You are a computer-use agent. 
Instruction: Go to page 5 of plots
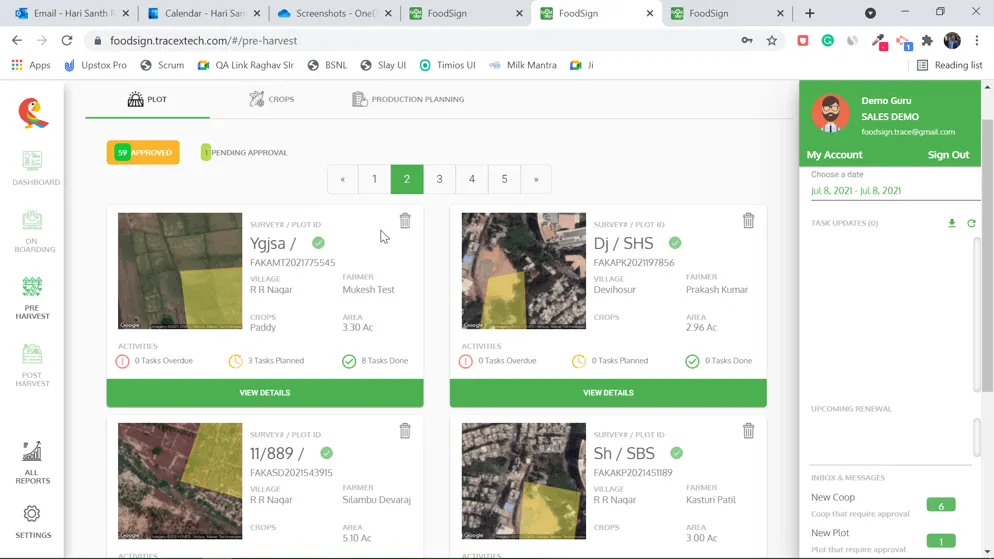[x=505, y=179]
